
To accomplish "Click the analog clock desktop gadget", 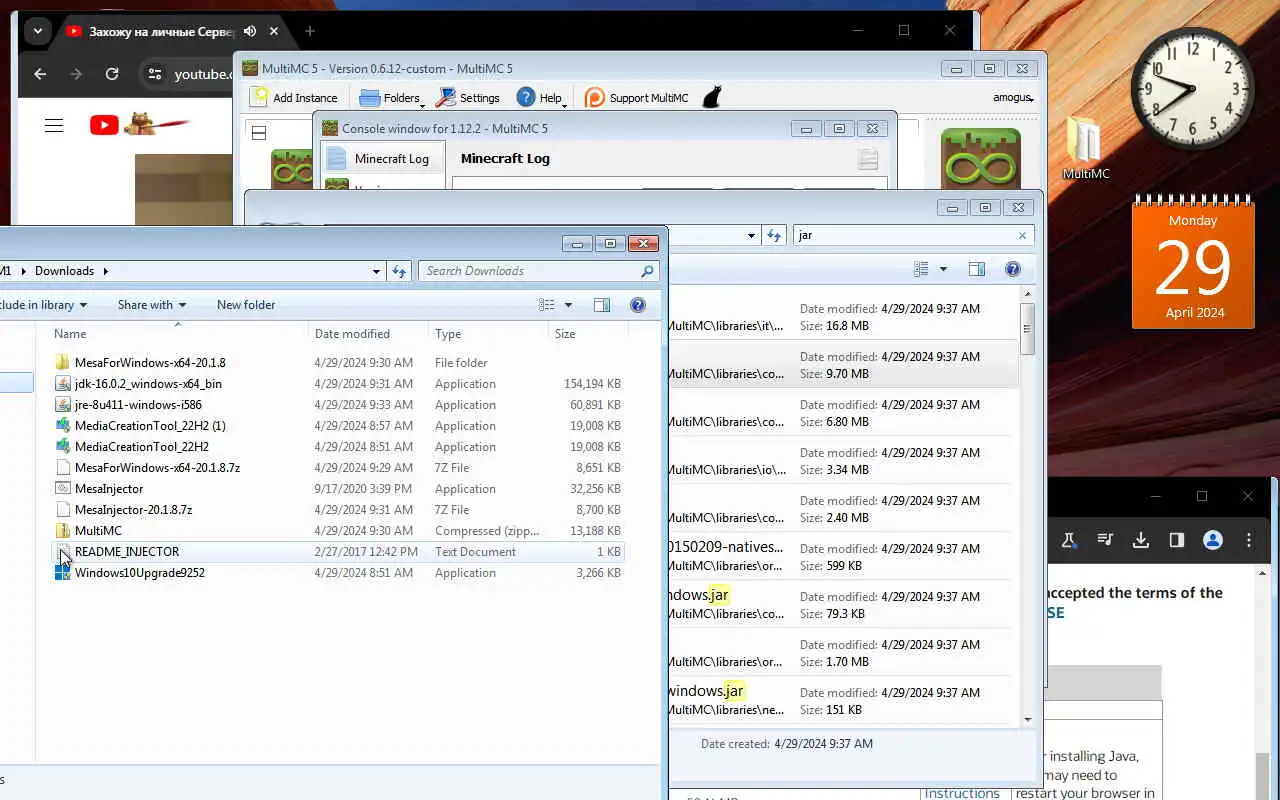I will 1192,90.
